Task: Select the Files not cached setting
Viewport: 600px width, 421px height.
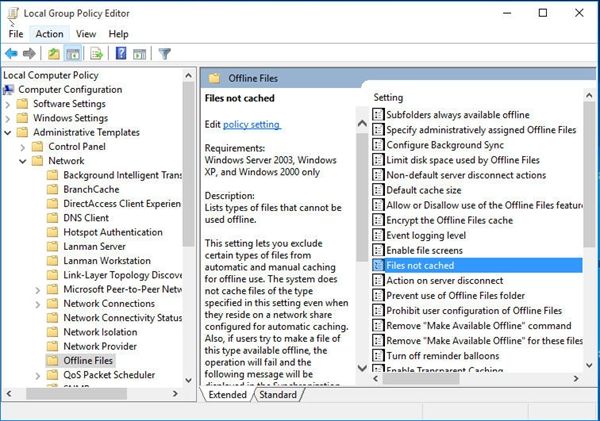Action: [477, 265]
